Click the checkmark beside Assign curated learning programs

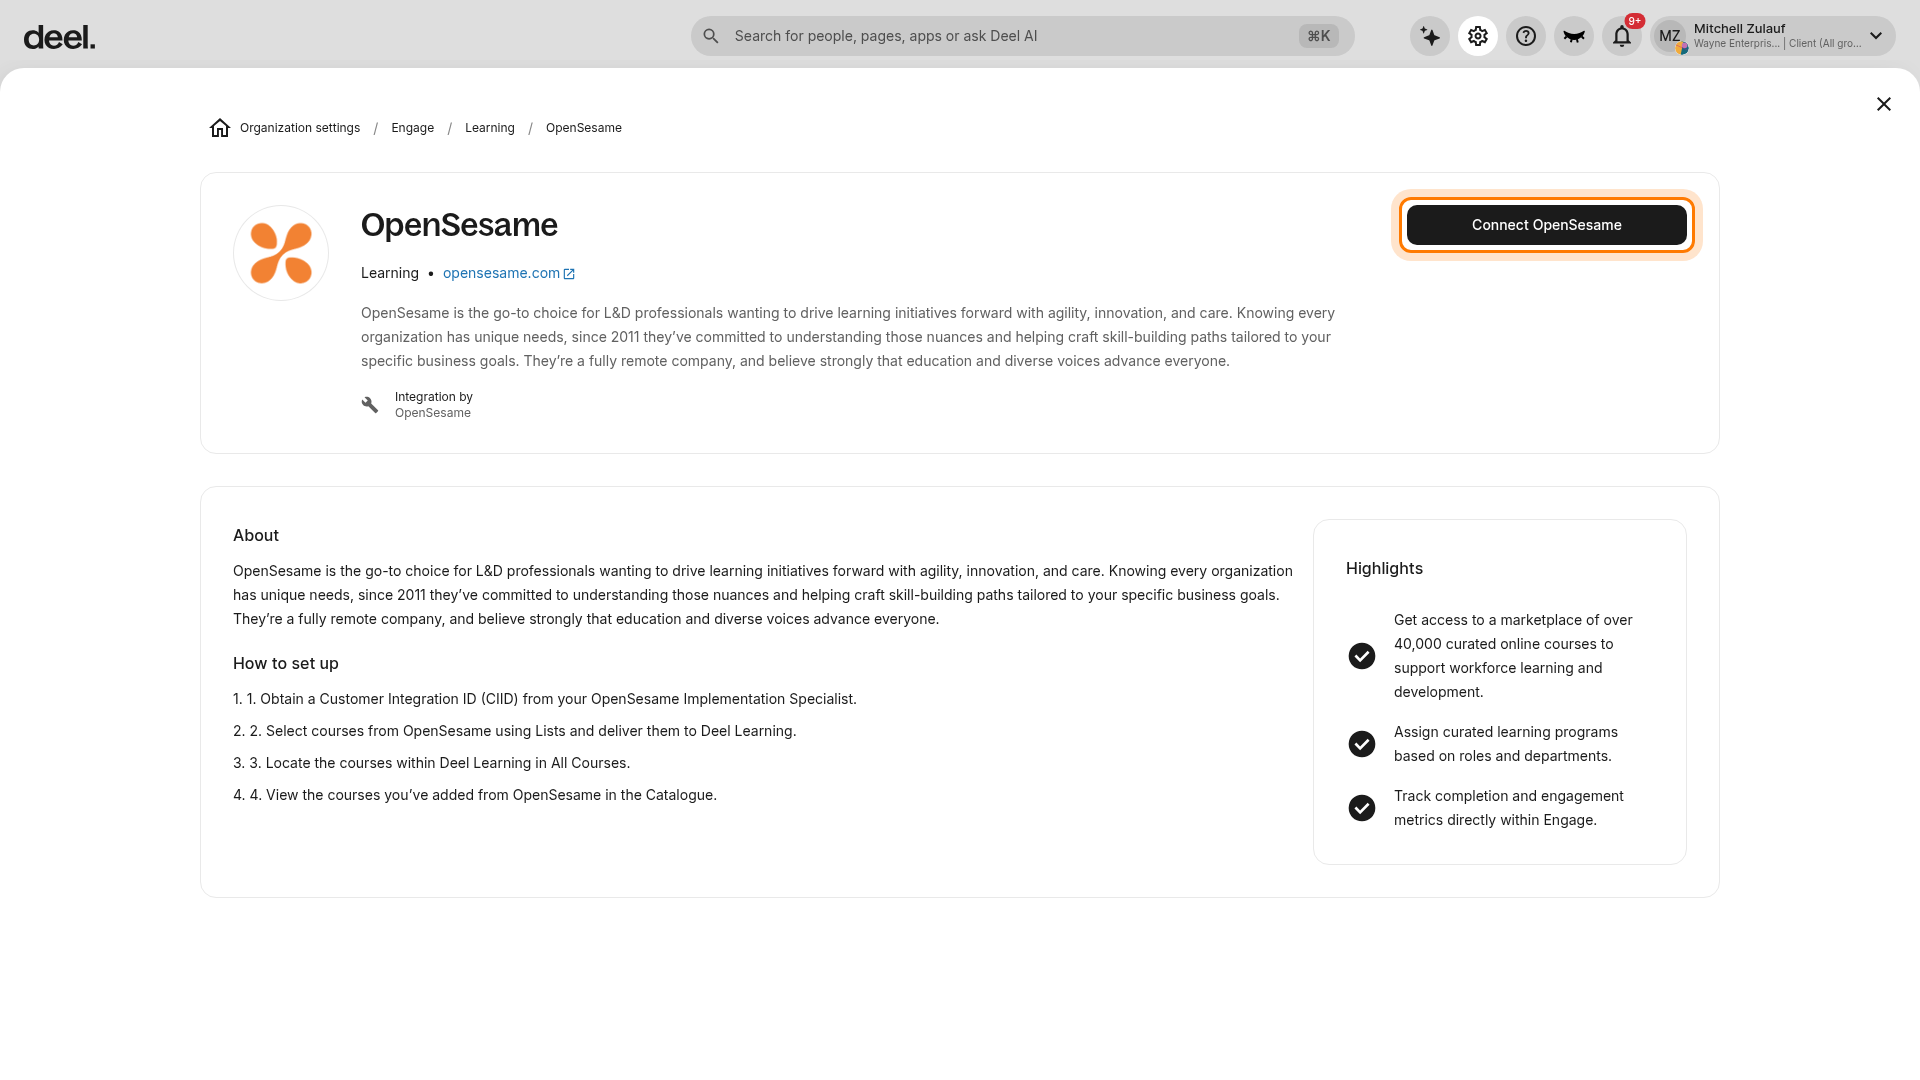tap(1362, 744)
